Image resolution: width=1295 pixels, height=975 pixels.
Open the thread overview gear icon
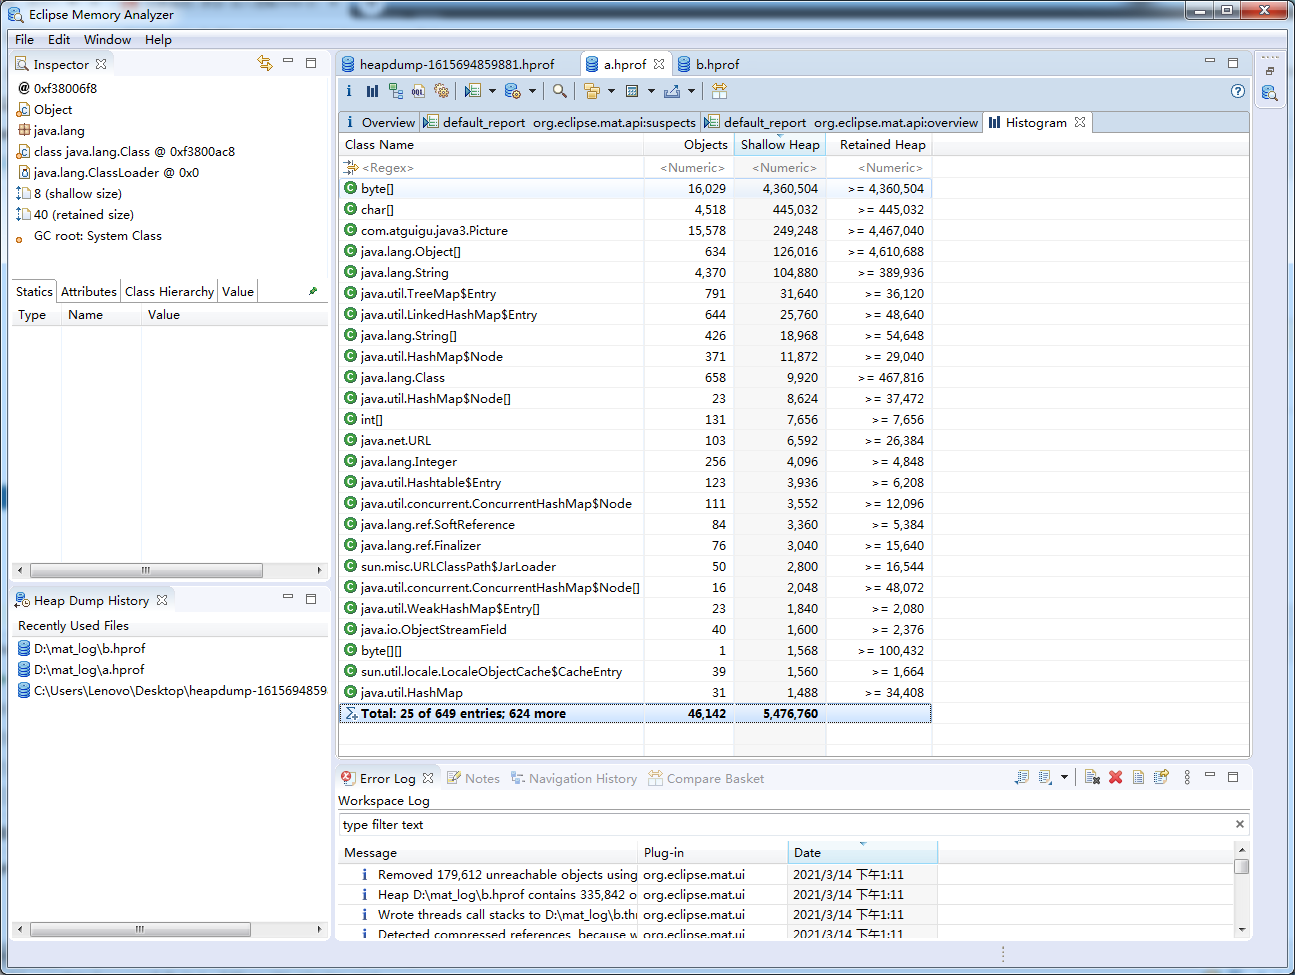(441, 91)
